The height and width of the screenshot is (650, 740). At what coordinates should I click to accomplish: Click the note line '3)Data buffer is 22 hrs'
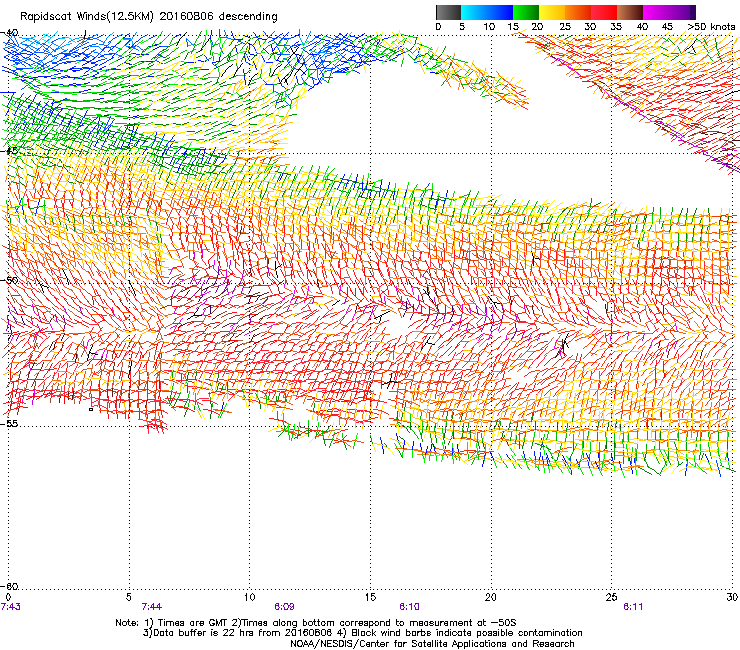(x=362, y=633)
